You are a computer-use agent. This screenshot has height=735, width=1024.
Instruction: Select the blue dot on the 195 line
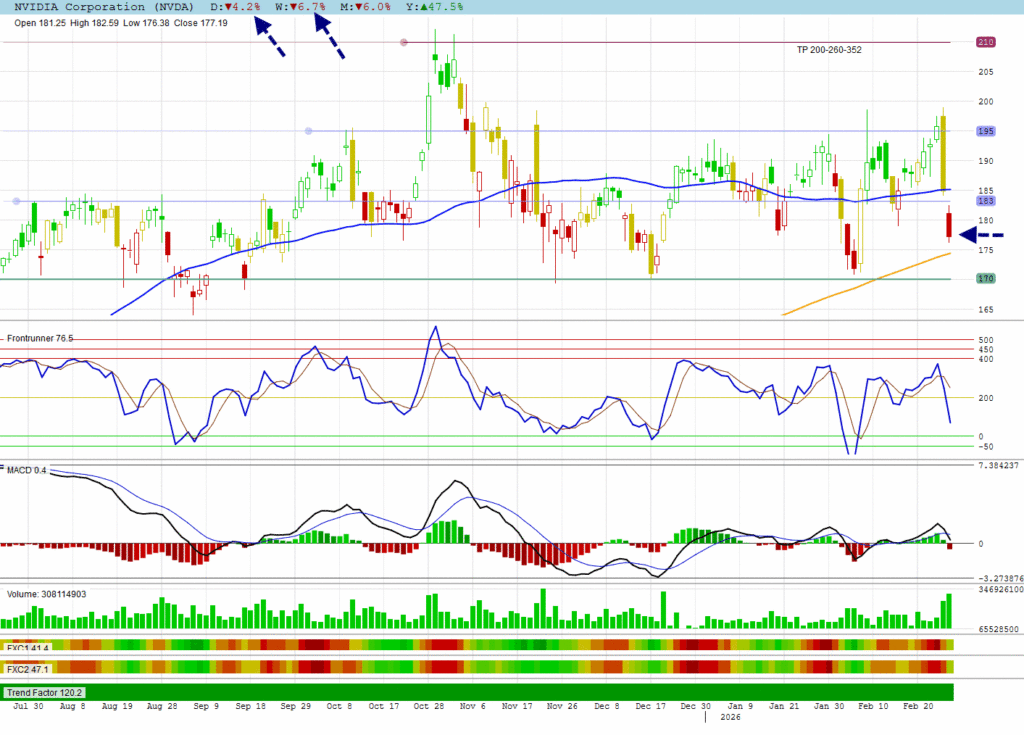tap(308, 131)
